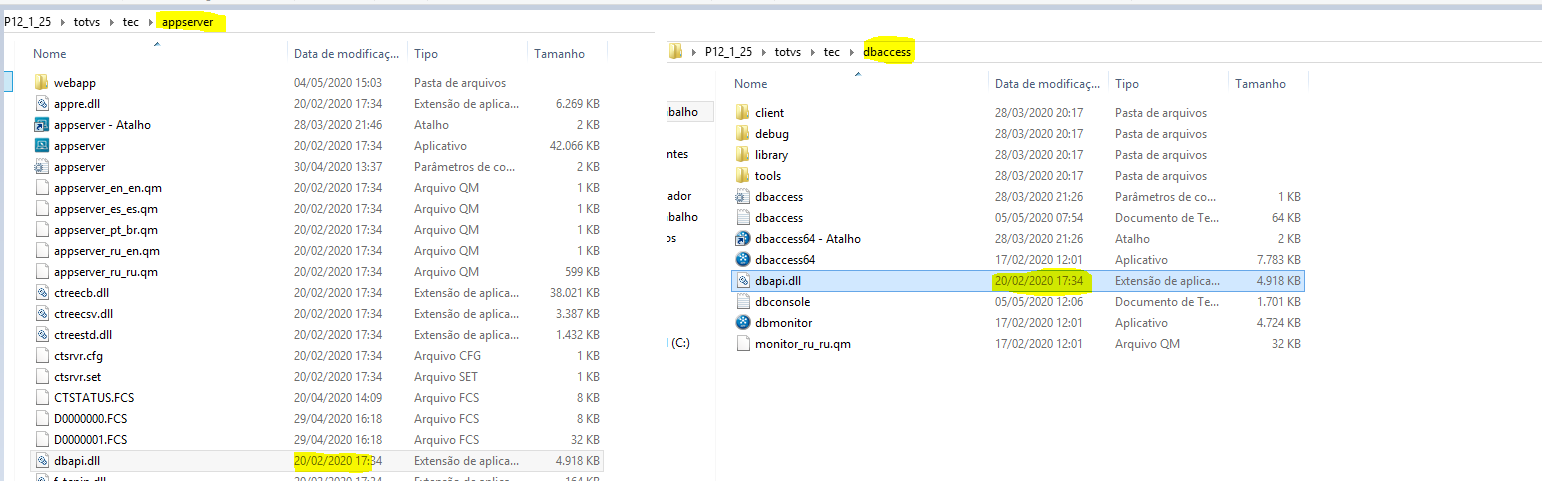Screen dimensions: 1542x481
Task: Click date 05/05/2020 12:06 for dbconsole
Action: click(x=1040, y=302)
